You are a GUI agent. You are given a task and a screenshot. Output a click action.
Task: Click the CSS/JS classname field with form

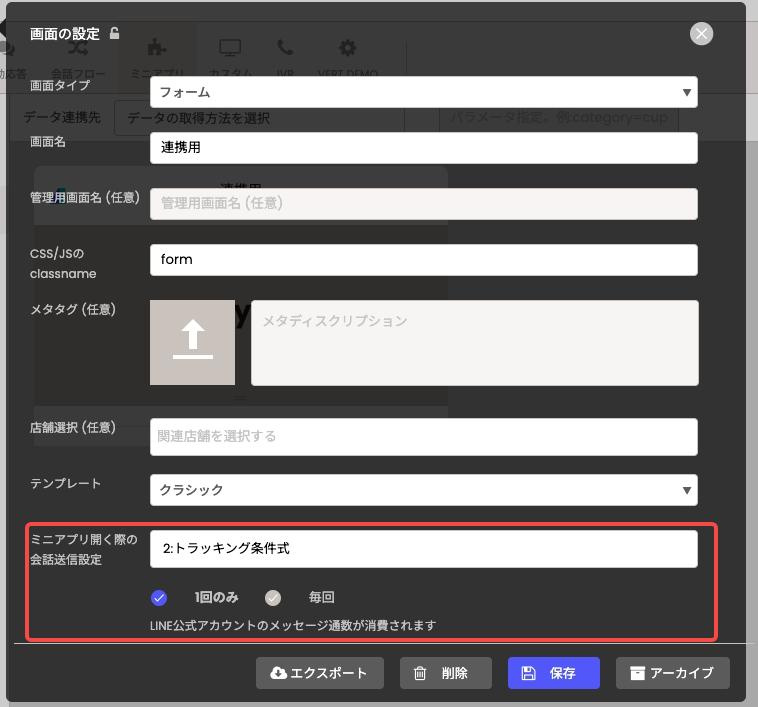click(x=423, y=259)
